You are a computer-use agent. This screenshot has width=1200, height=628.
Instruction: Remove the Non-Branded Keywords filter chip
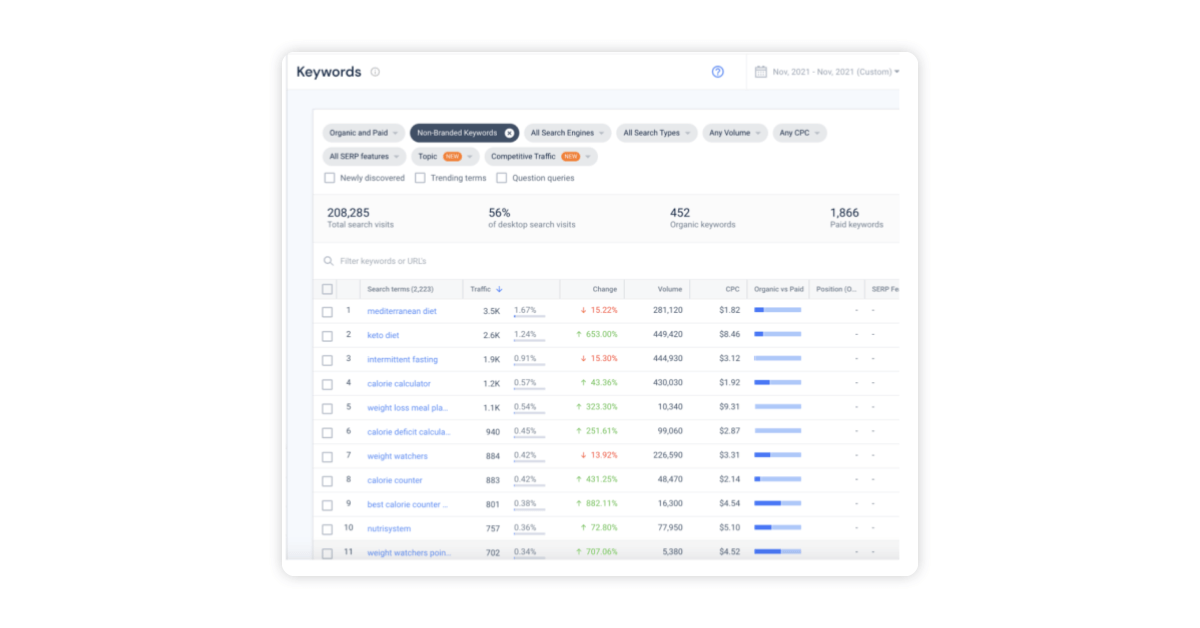click(510, 133)
